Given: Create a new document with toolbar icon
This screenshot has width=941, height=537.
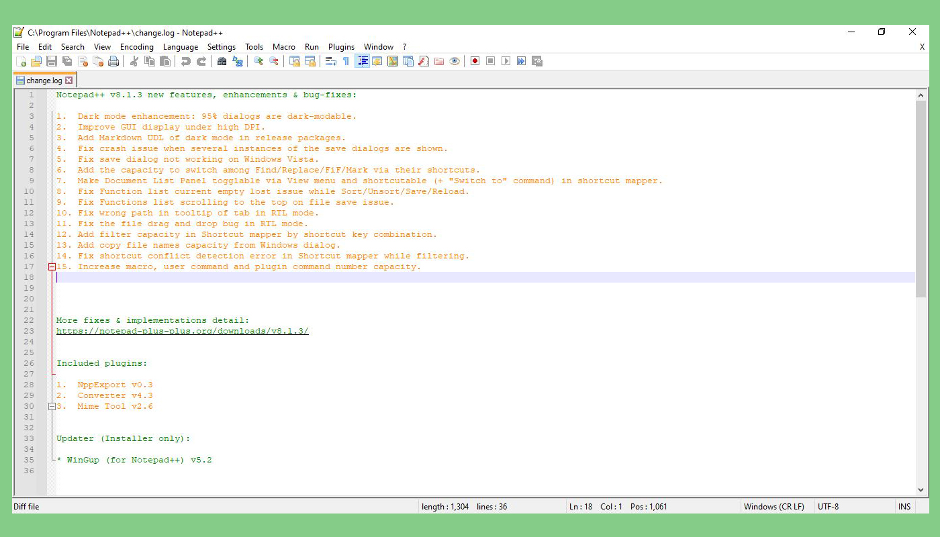Looking at the screenshot, I should [20, 61].
